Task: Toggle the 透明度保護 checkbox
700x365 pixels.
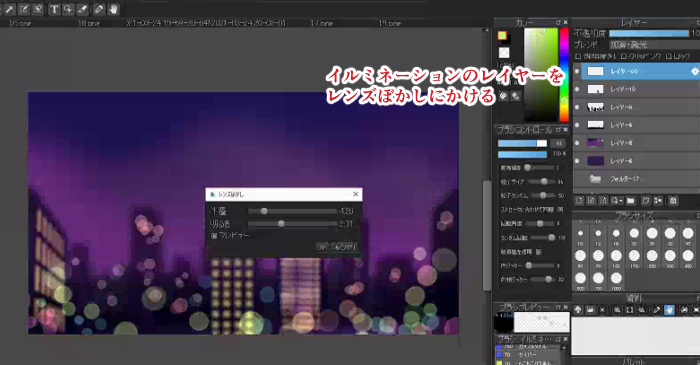Action: point(578,56)
